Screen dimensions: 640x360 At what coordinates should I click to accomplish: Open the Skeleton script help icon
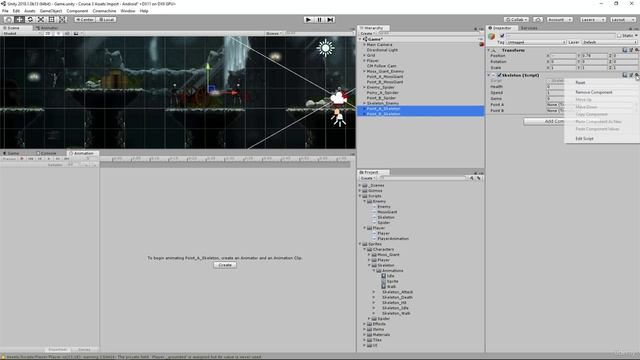pos(624,75)
